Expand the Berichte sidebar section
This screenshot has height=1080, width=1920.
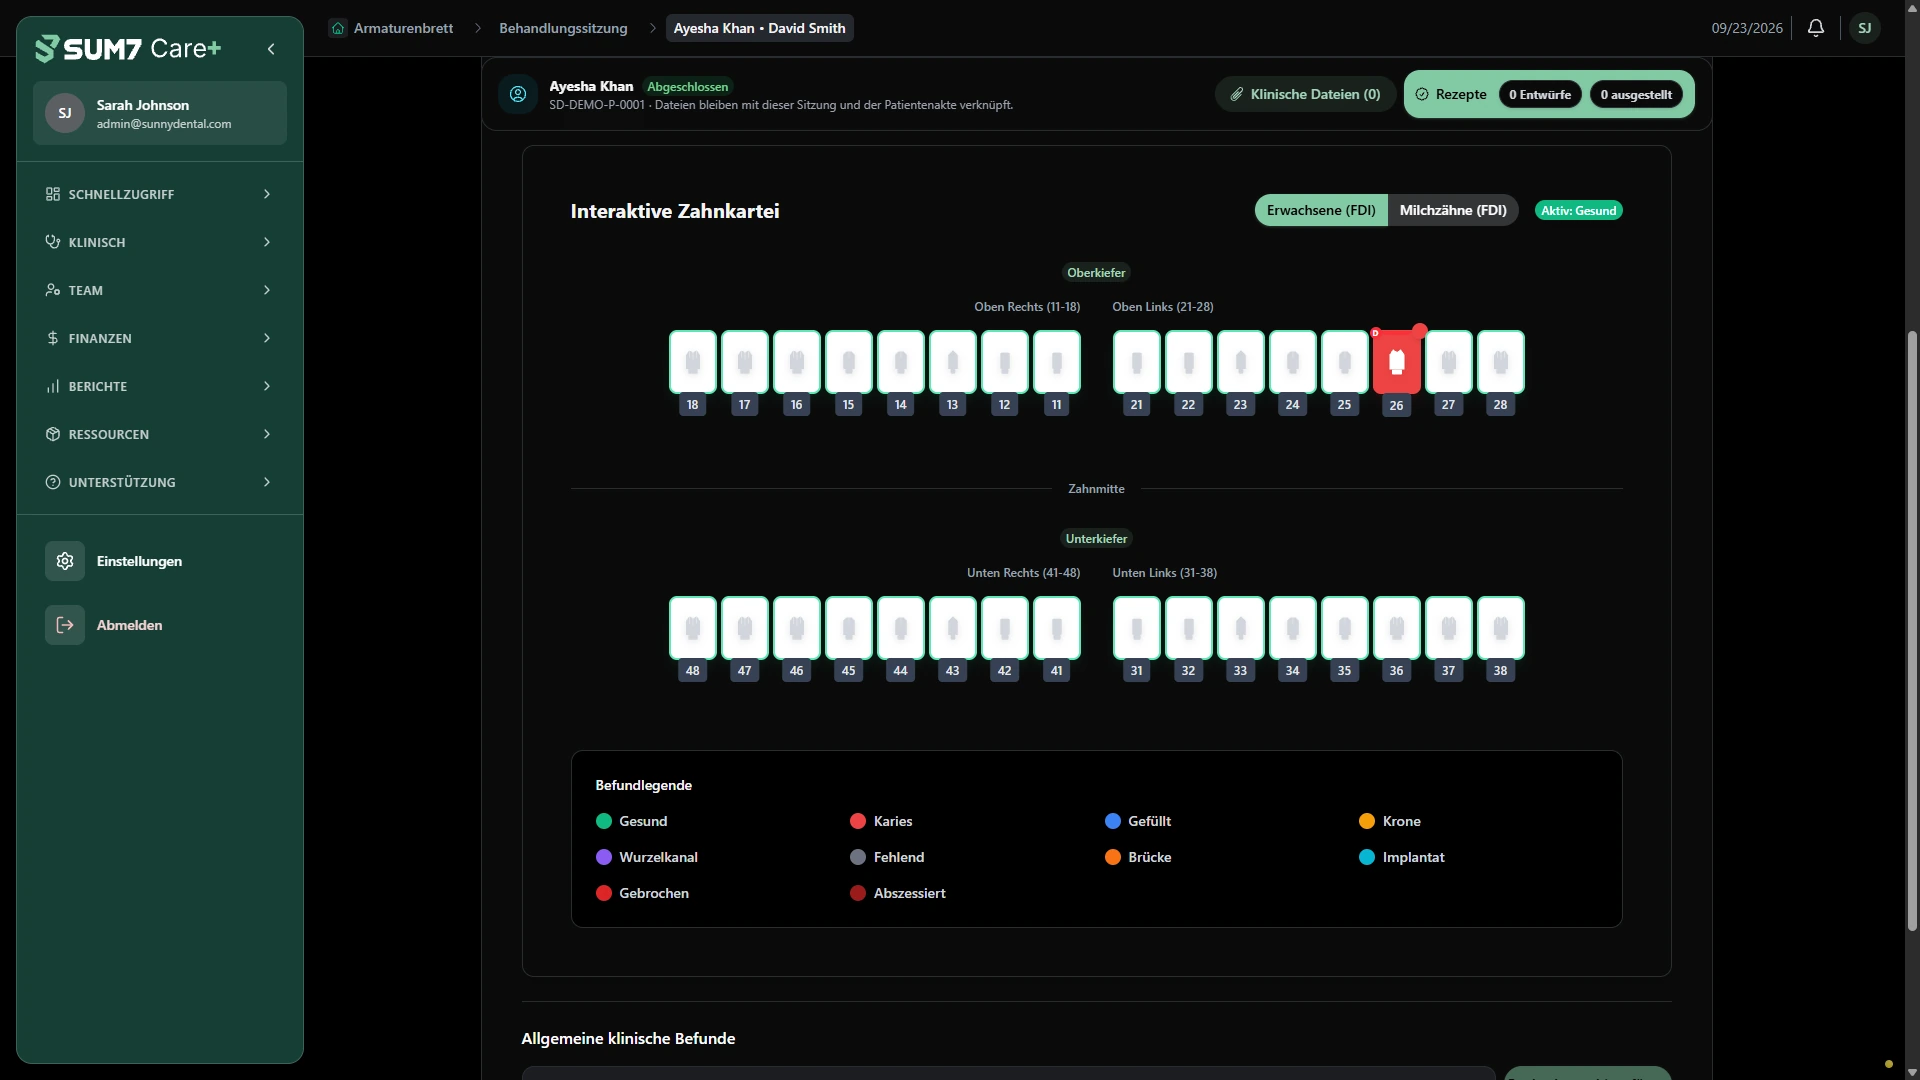click(160, 386)
